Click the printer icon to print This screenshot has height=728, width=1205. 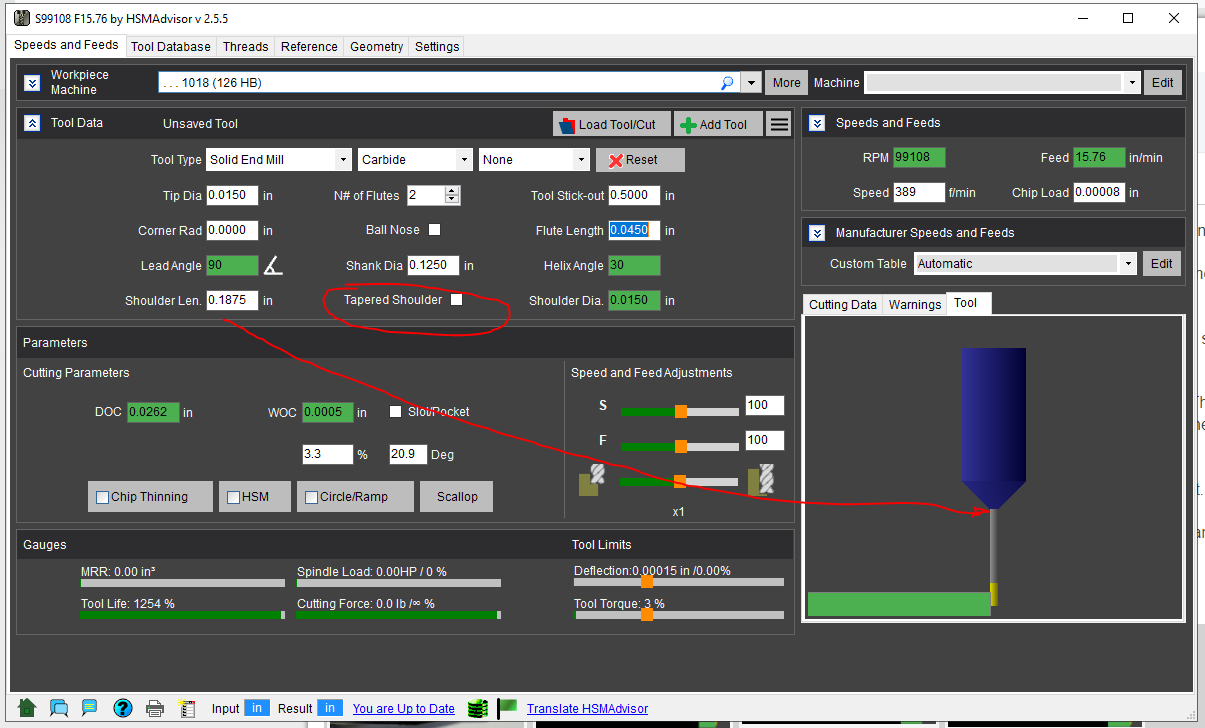pos(155,708)
